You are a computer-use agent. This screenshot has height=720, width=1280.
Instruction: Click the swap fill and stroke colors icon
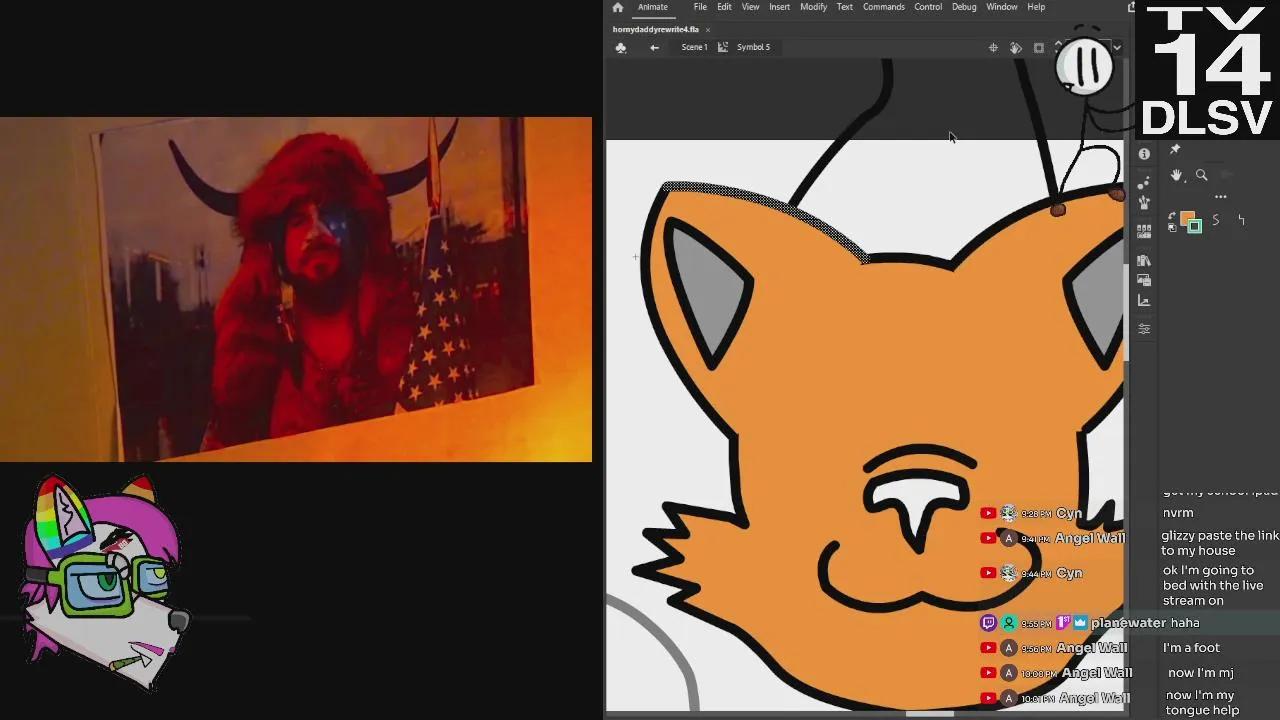1172,215
